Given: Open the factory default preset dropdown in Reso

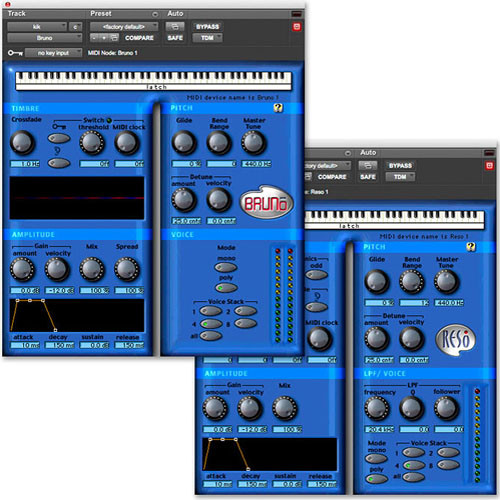Looking at the screenshot, I should pyautogui.click(x=328, y=166).
